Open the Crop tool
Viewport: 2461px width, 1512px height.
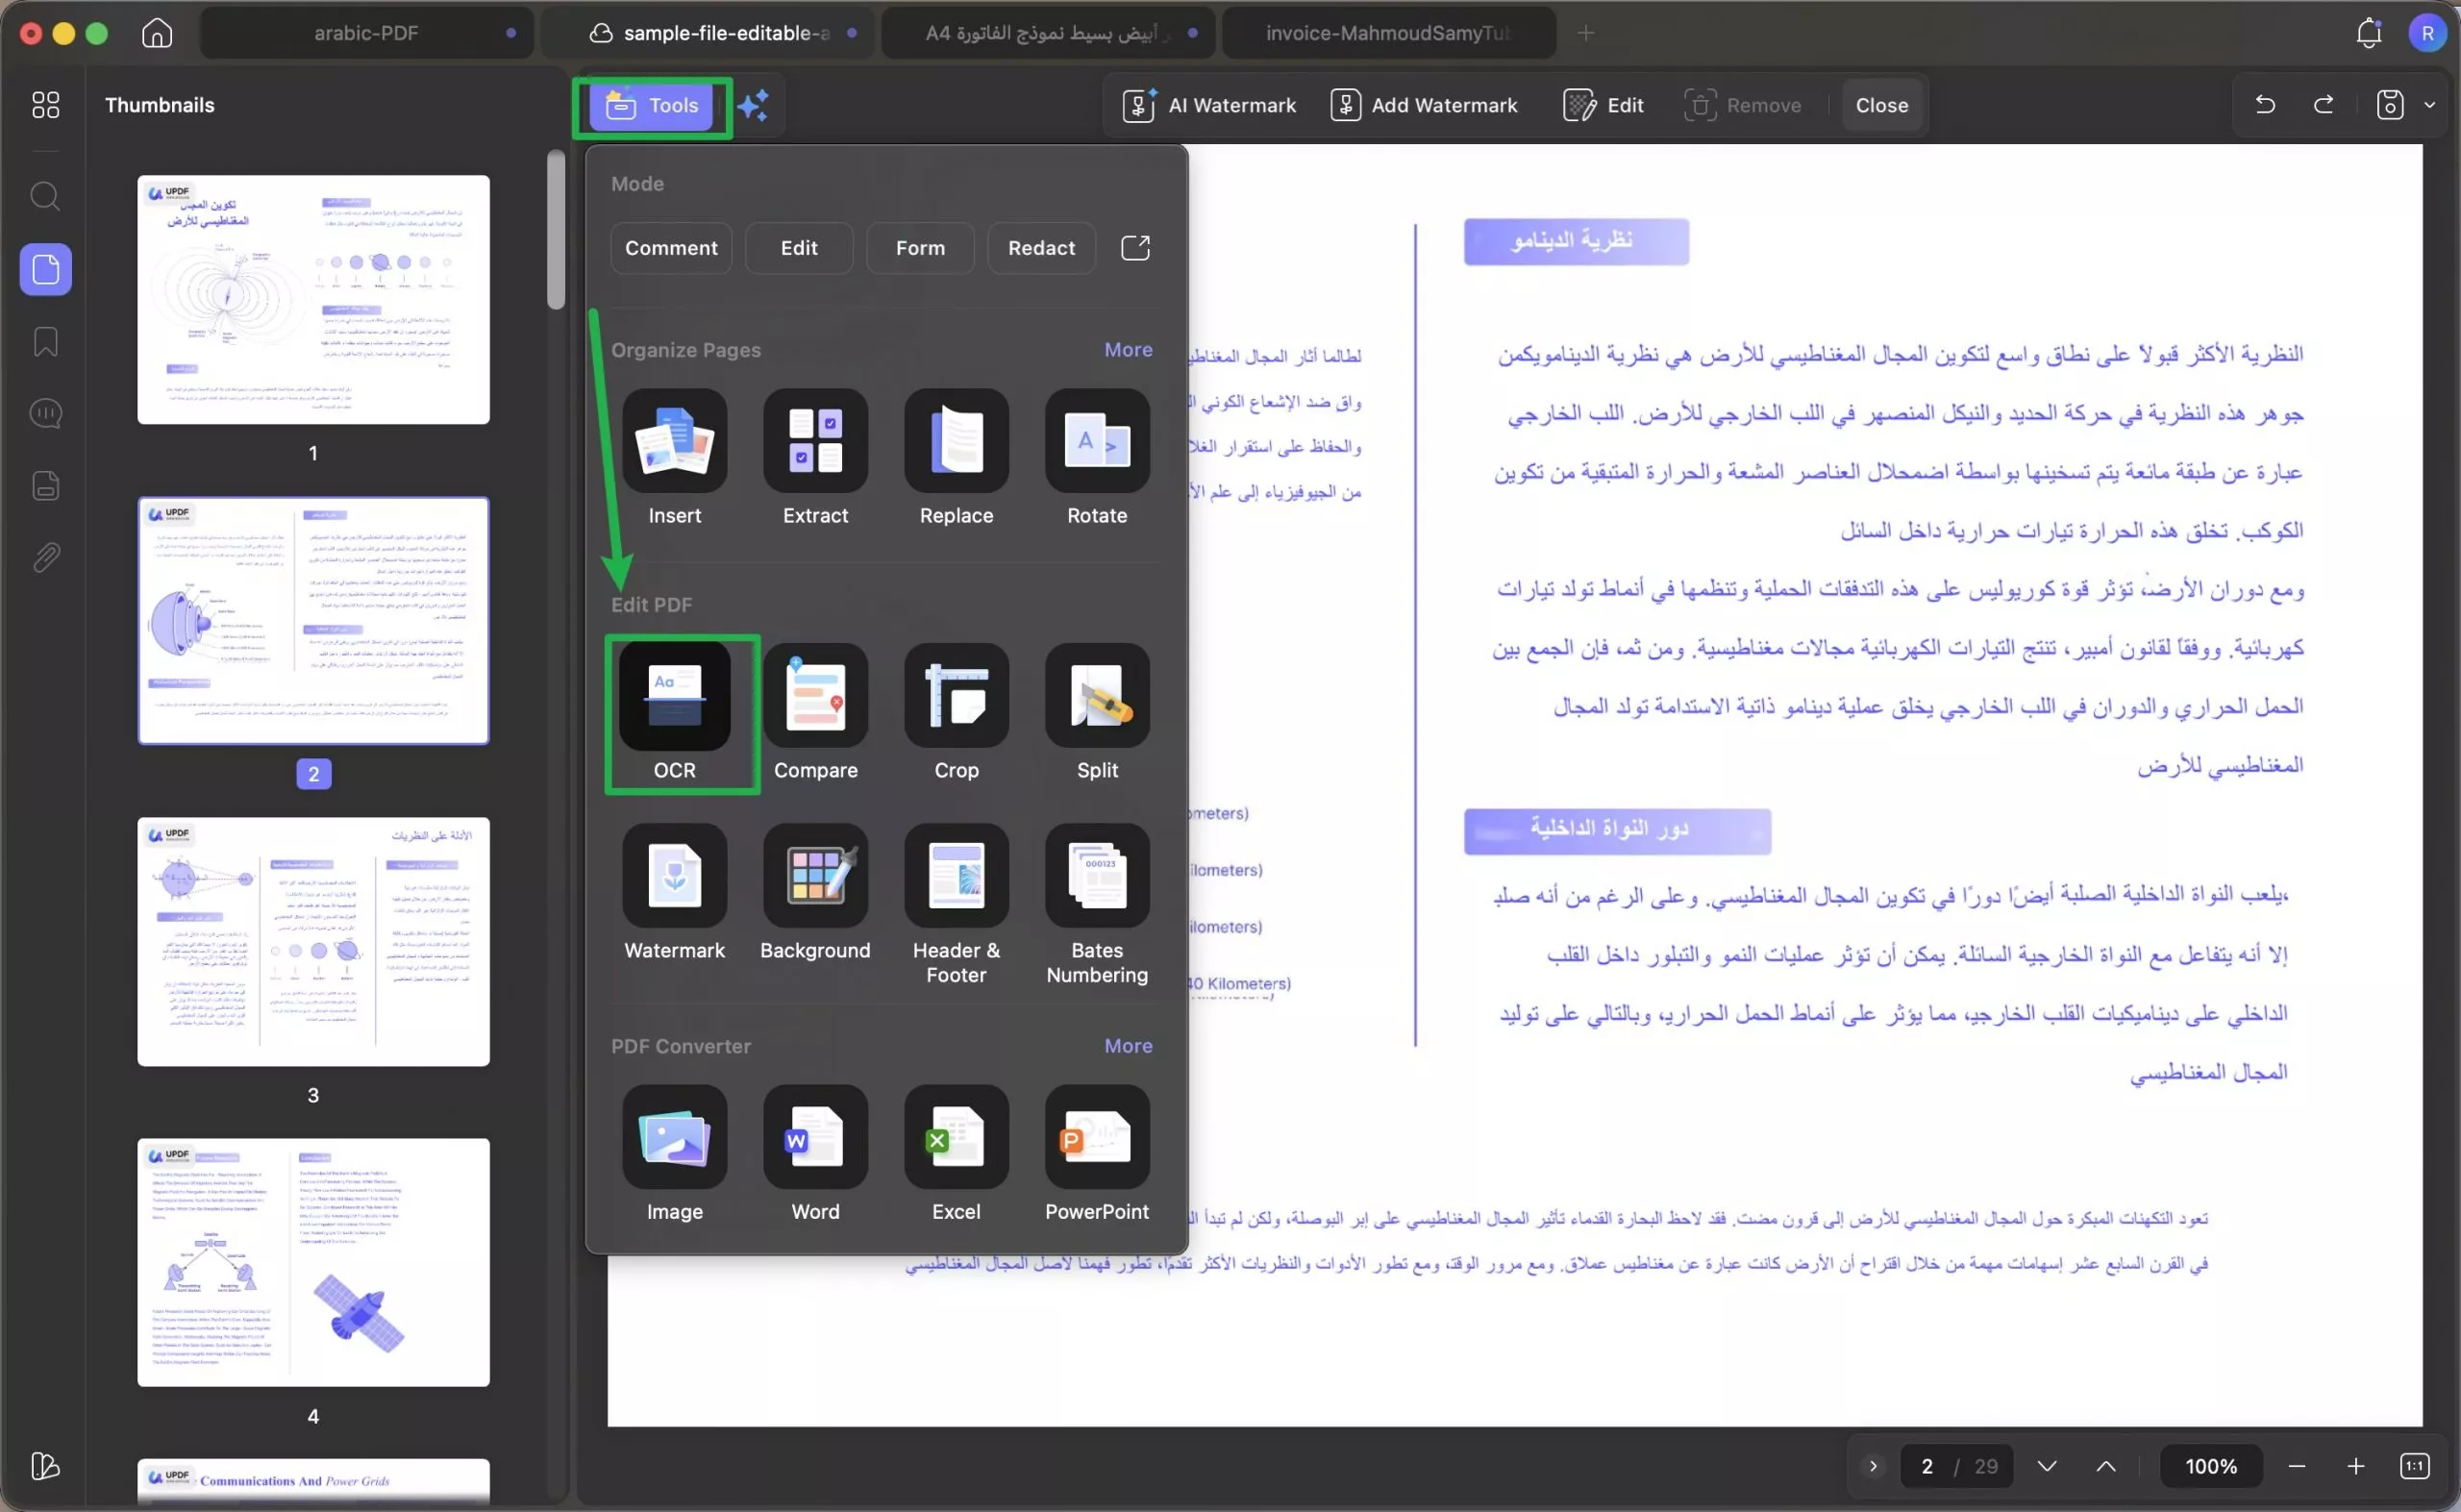(956, 710)
